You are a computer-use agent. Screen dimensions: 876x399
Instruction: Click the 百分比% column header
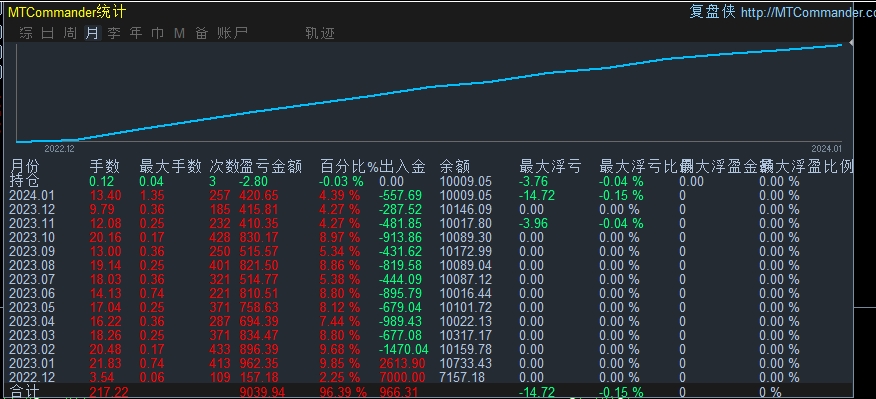pos(349,166)
